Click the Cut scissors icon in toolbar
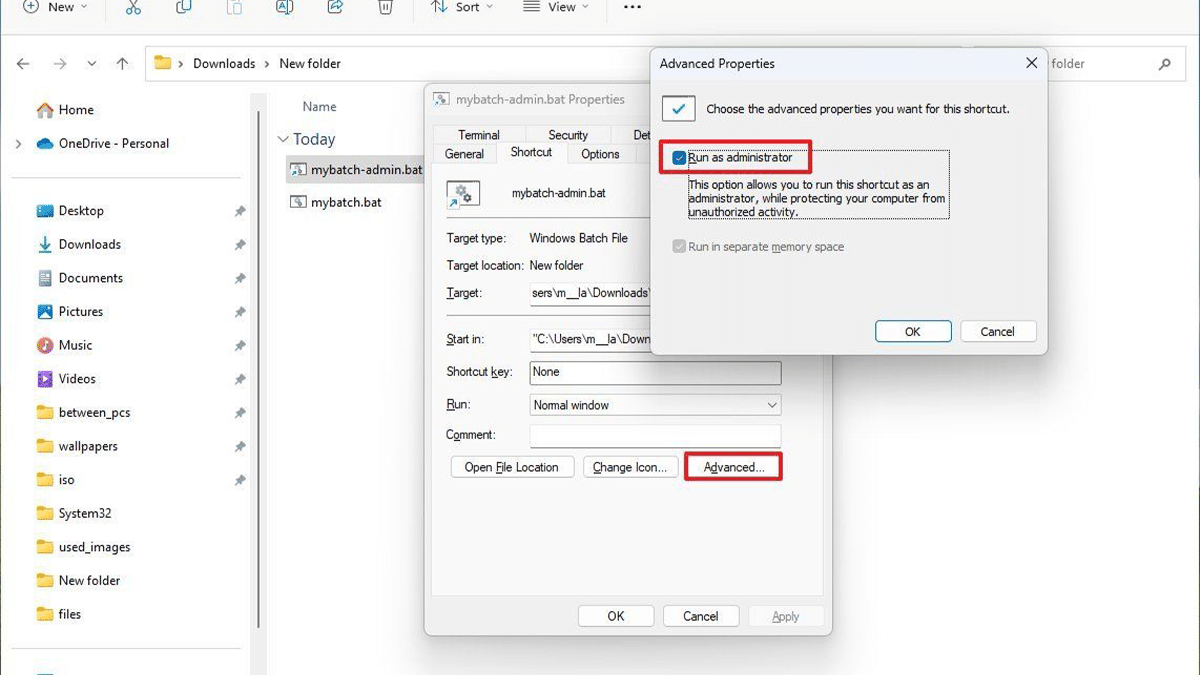Viewport: 1200px width, 675px height. [134, 7]
